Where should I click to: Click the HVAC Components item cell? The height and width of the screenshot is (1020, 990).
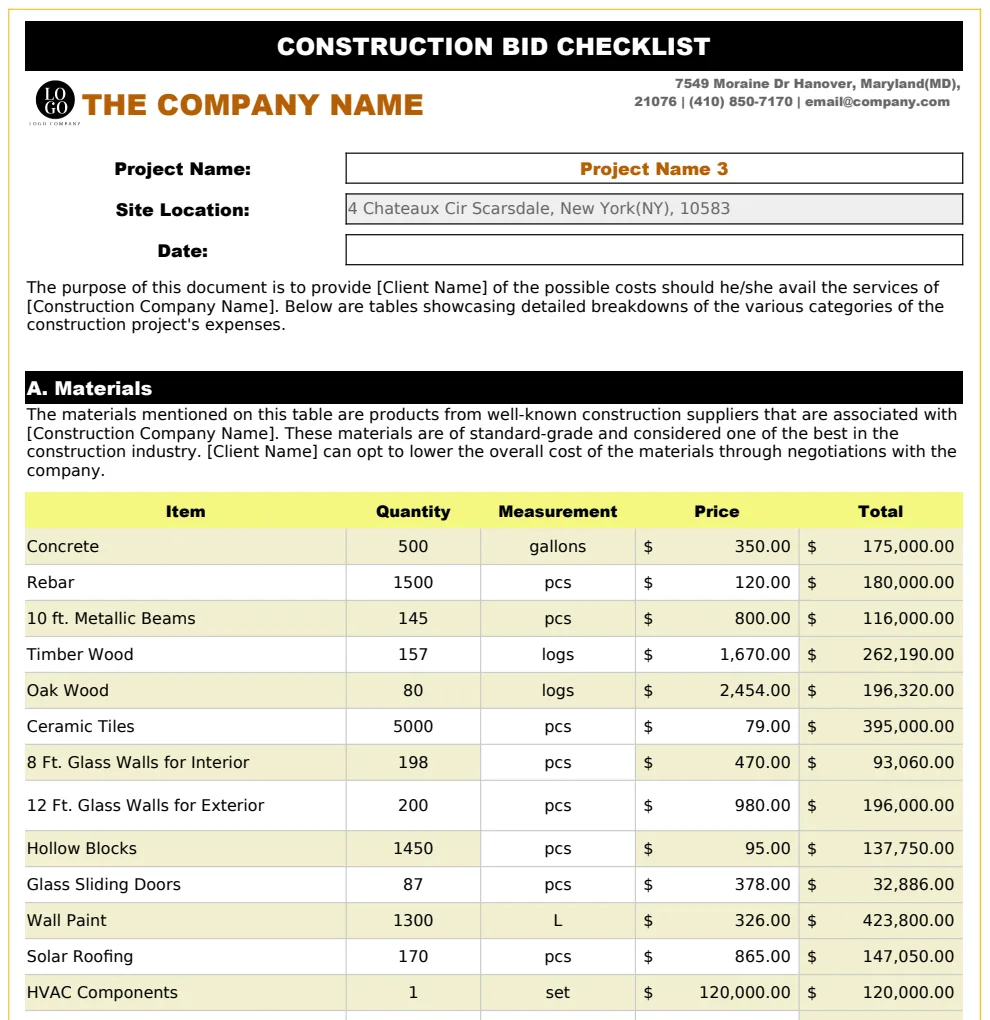click(x=185, y=993)
